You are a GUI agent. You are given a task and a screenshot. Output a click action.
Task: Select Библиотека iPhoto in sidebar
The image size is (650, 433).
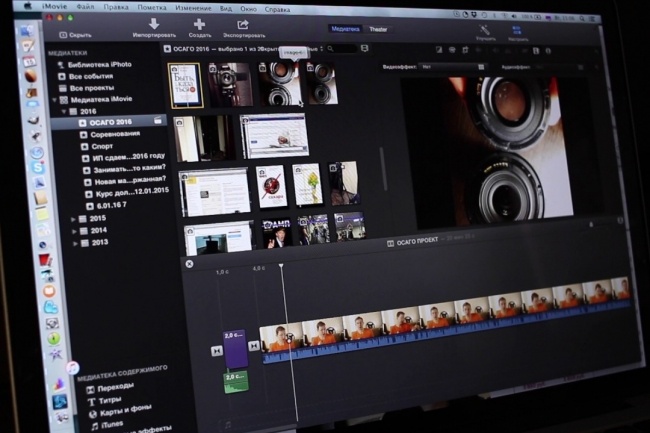99,65
